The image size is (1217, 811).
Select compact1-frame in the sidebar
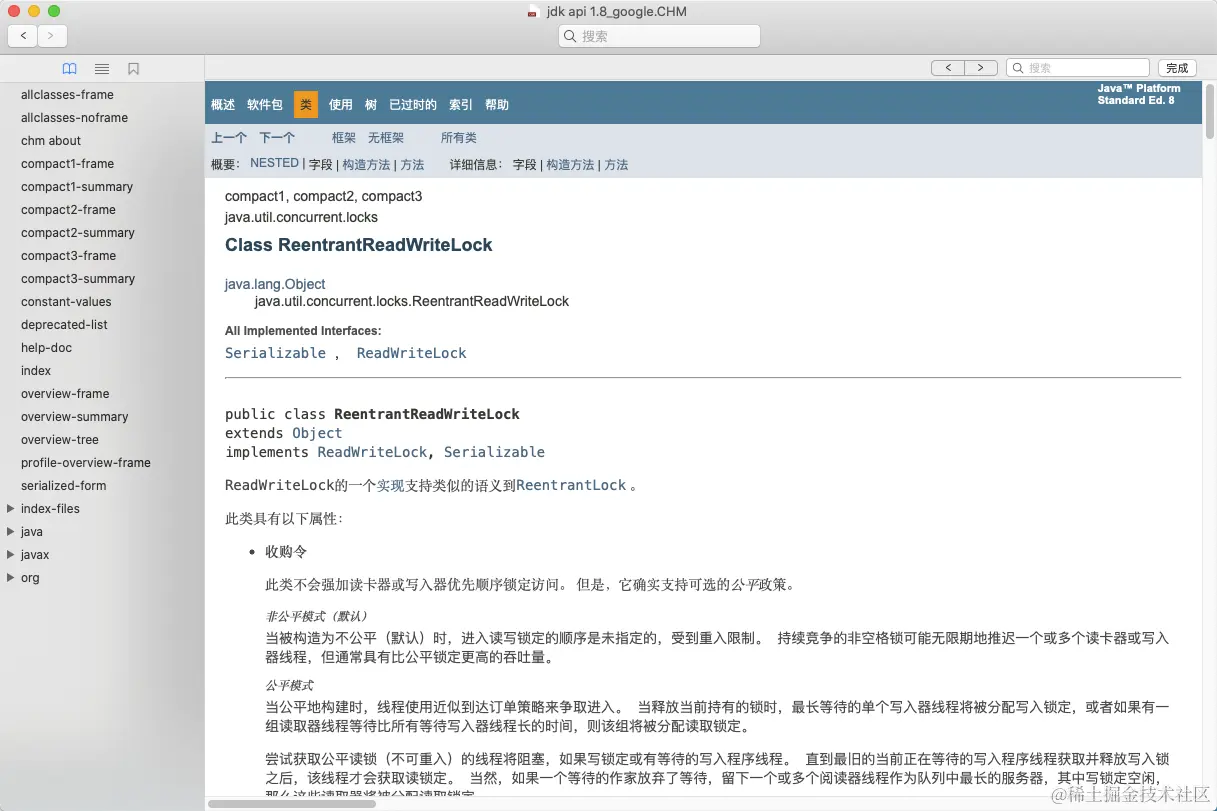(67, 164)
